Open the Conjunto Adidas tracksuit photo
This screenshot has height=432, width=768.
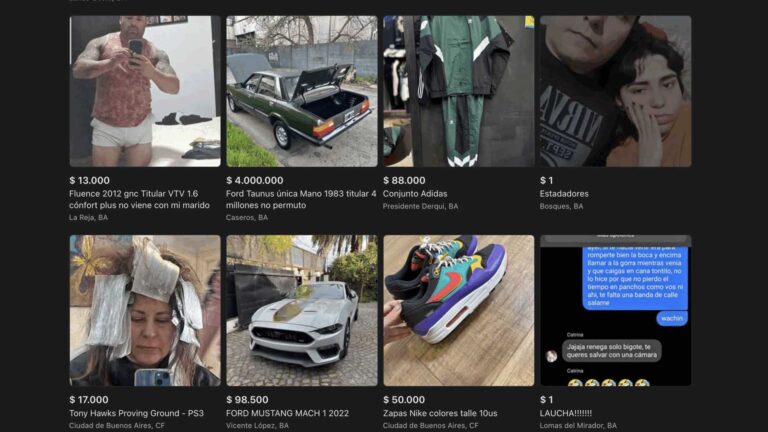(x=459, y=91)
